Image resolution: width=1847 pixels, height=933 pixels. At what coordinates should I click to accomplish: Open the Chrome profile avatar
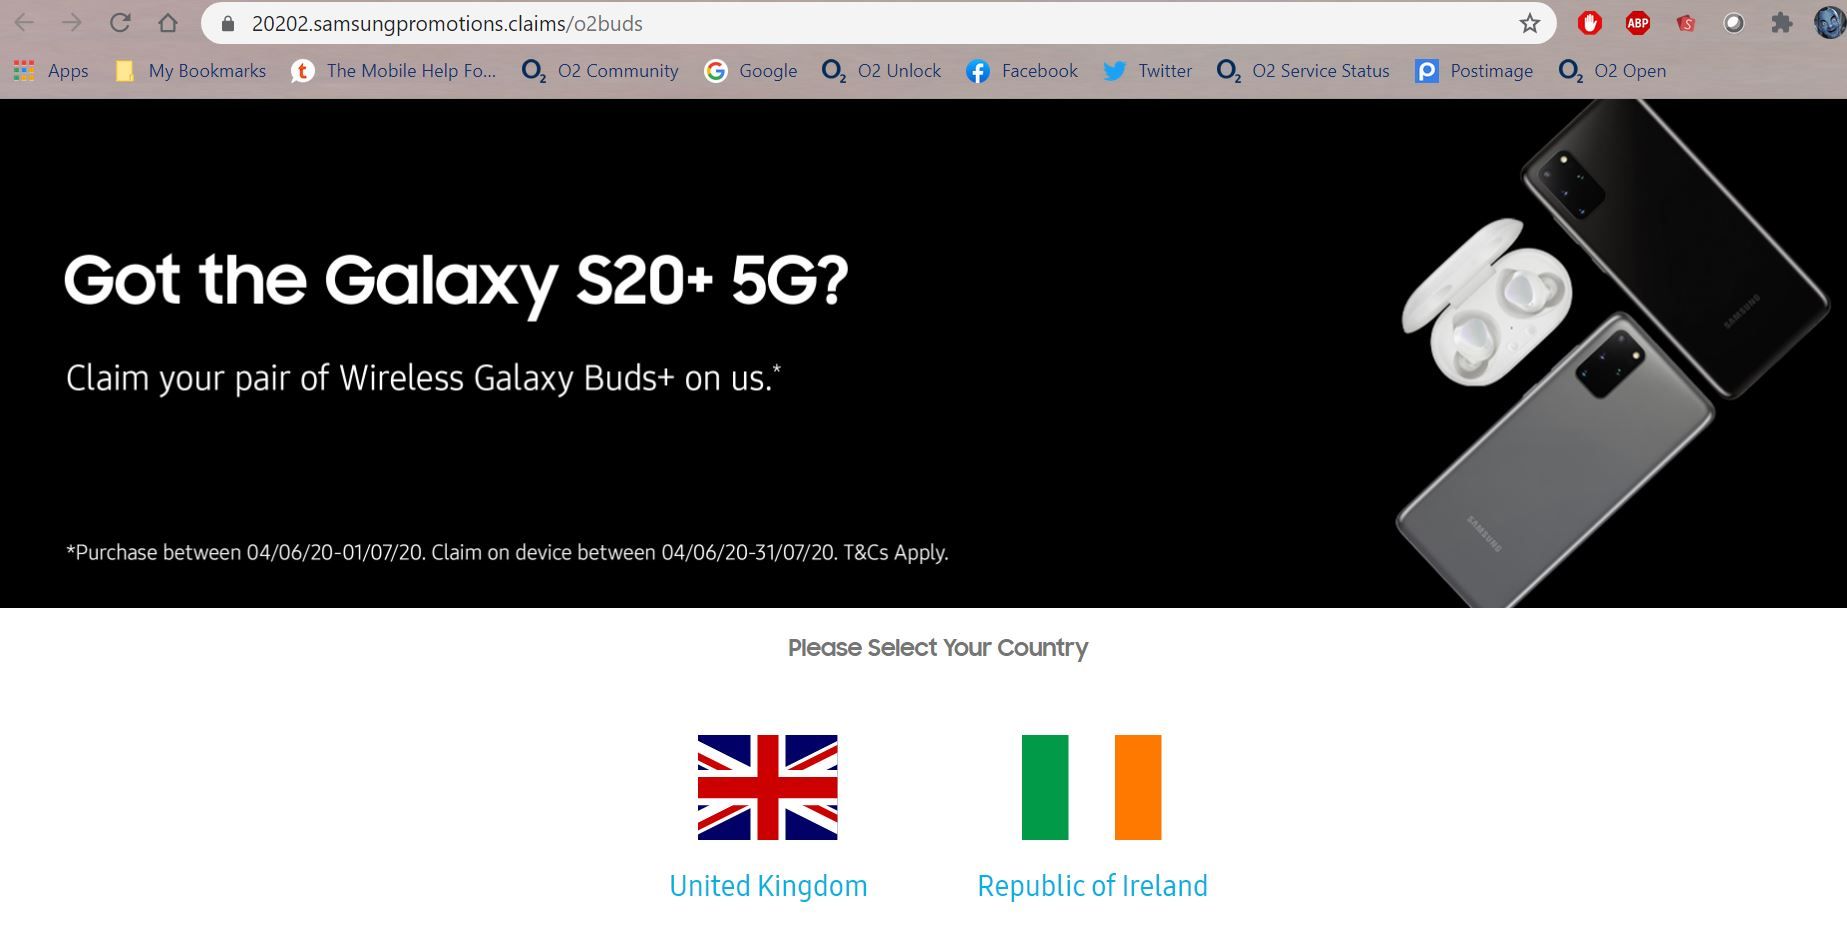(x=1830, y=23)
